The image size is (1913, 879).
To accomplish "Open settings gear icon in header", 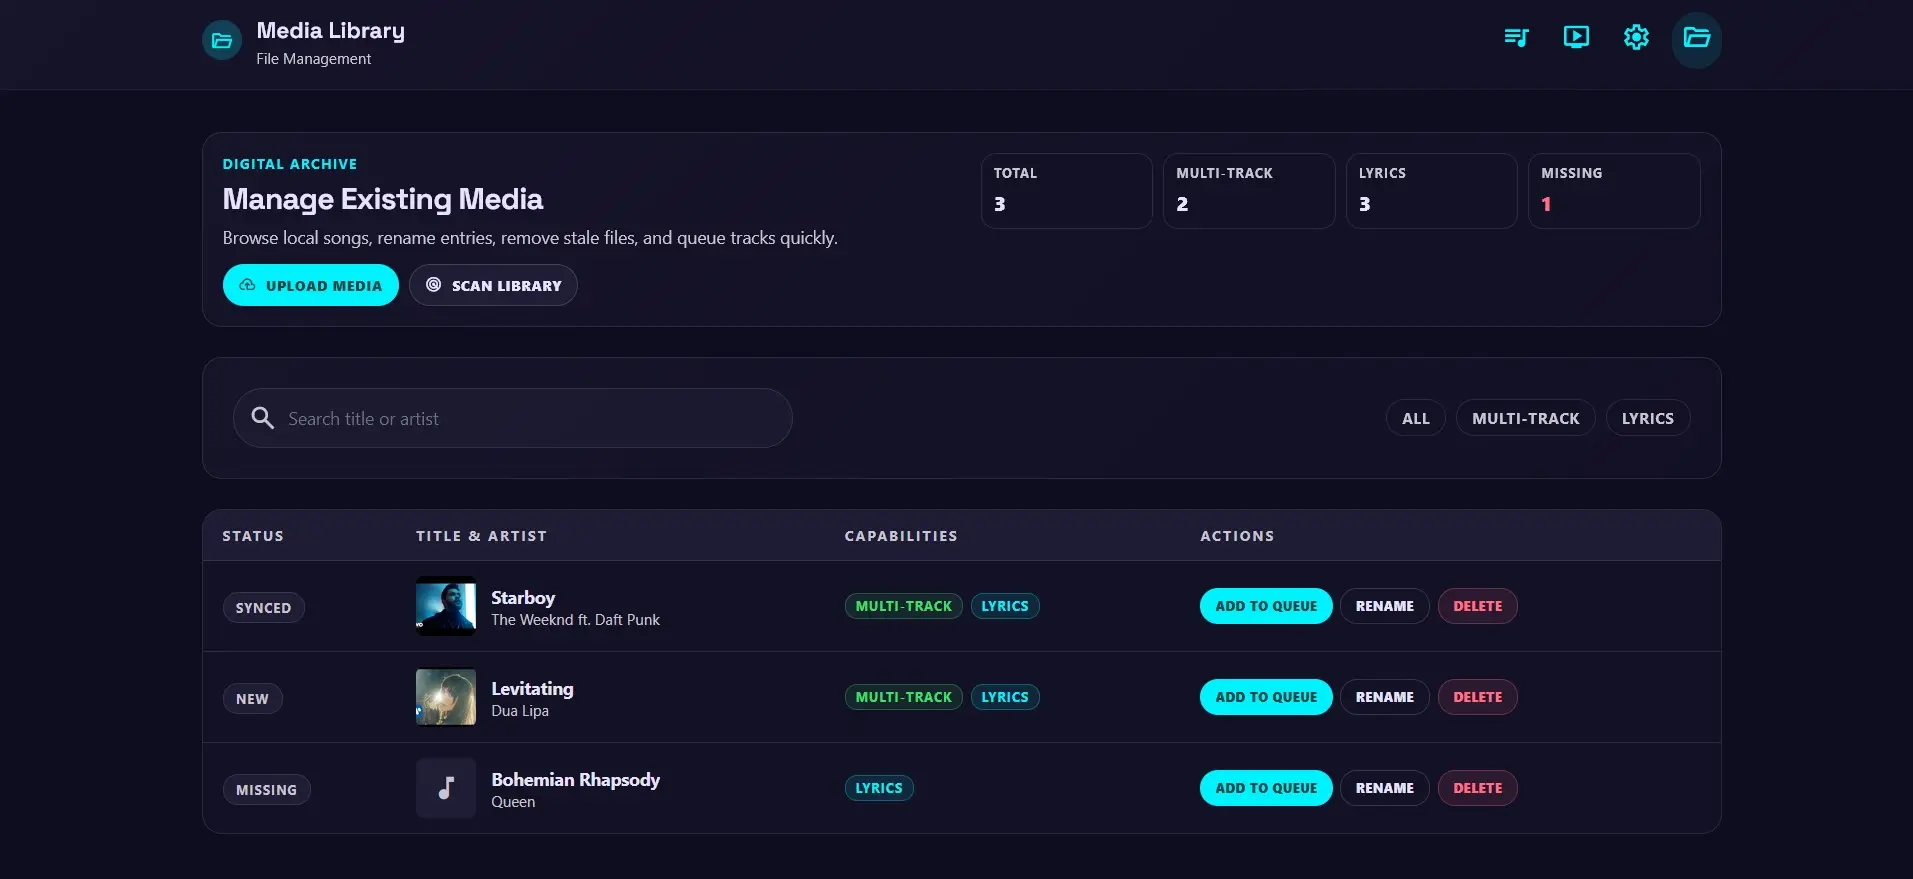I will click(x=1636, y=38).
